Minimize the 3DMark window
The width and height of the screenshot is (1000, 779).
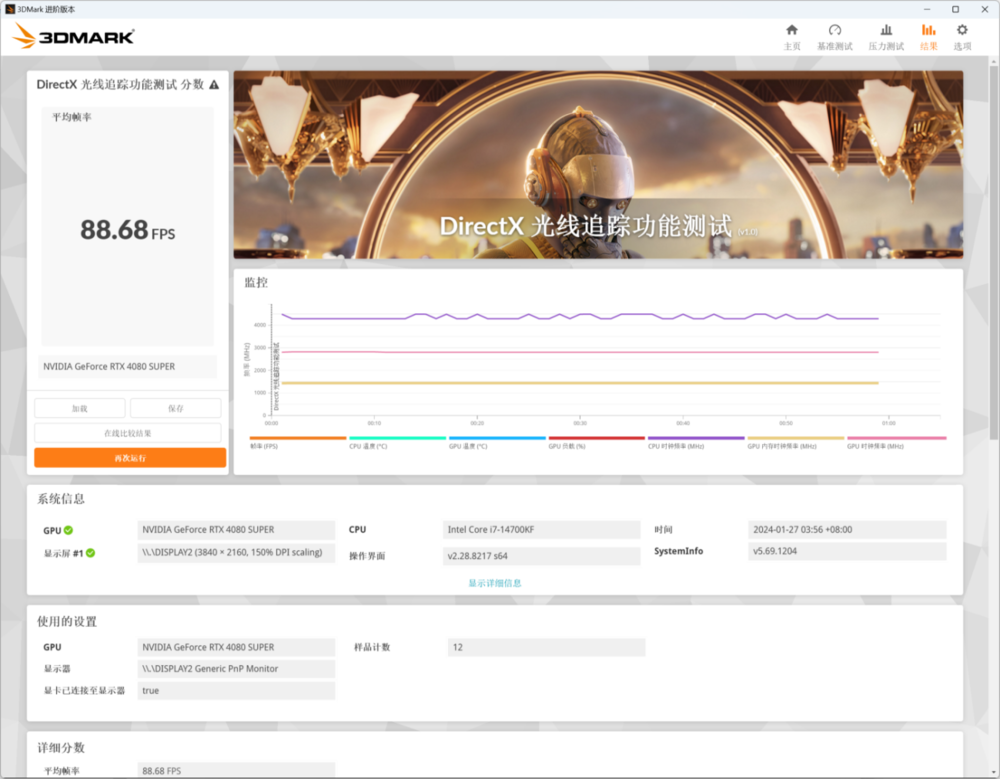pyautogui.click(x=927, y=9)
